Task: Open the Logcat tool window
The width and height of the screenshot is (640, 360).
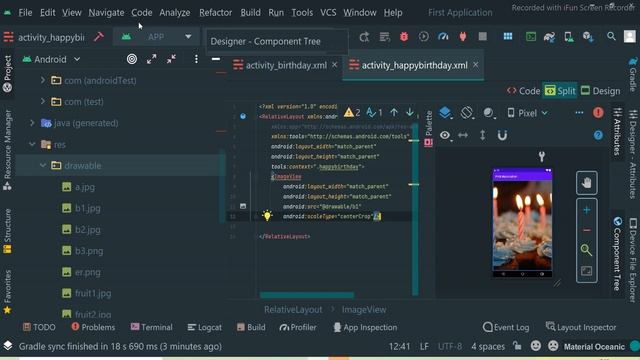Action: [204, 327]
